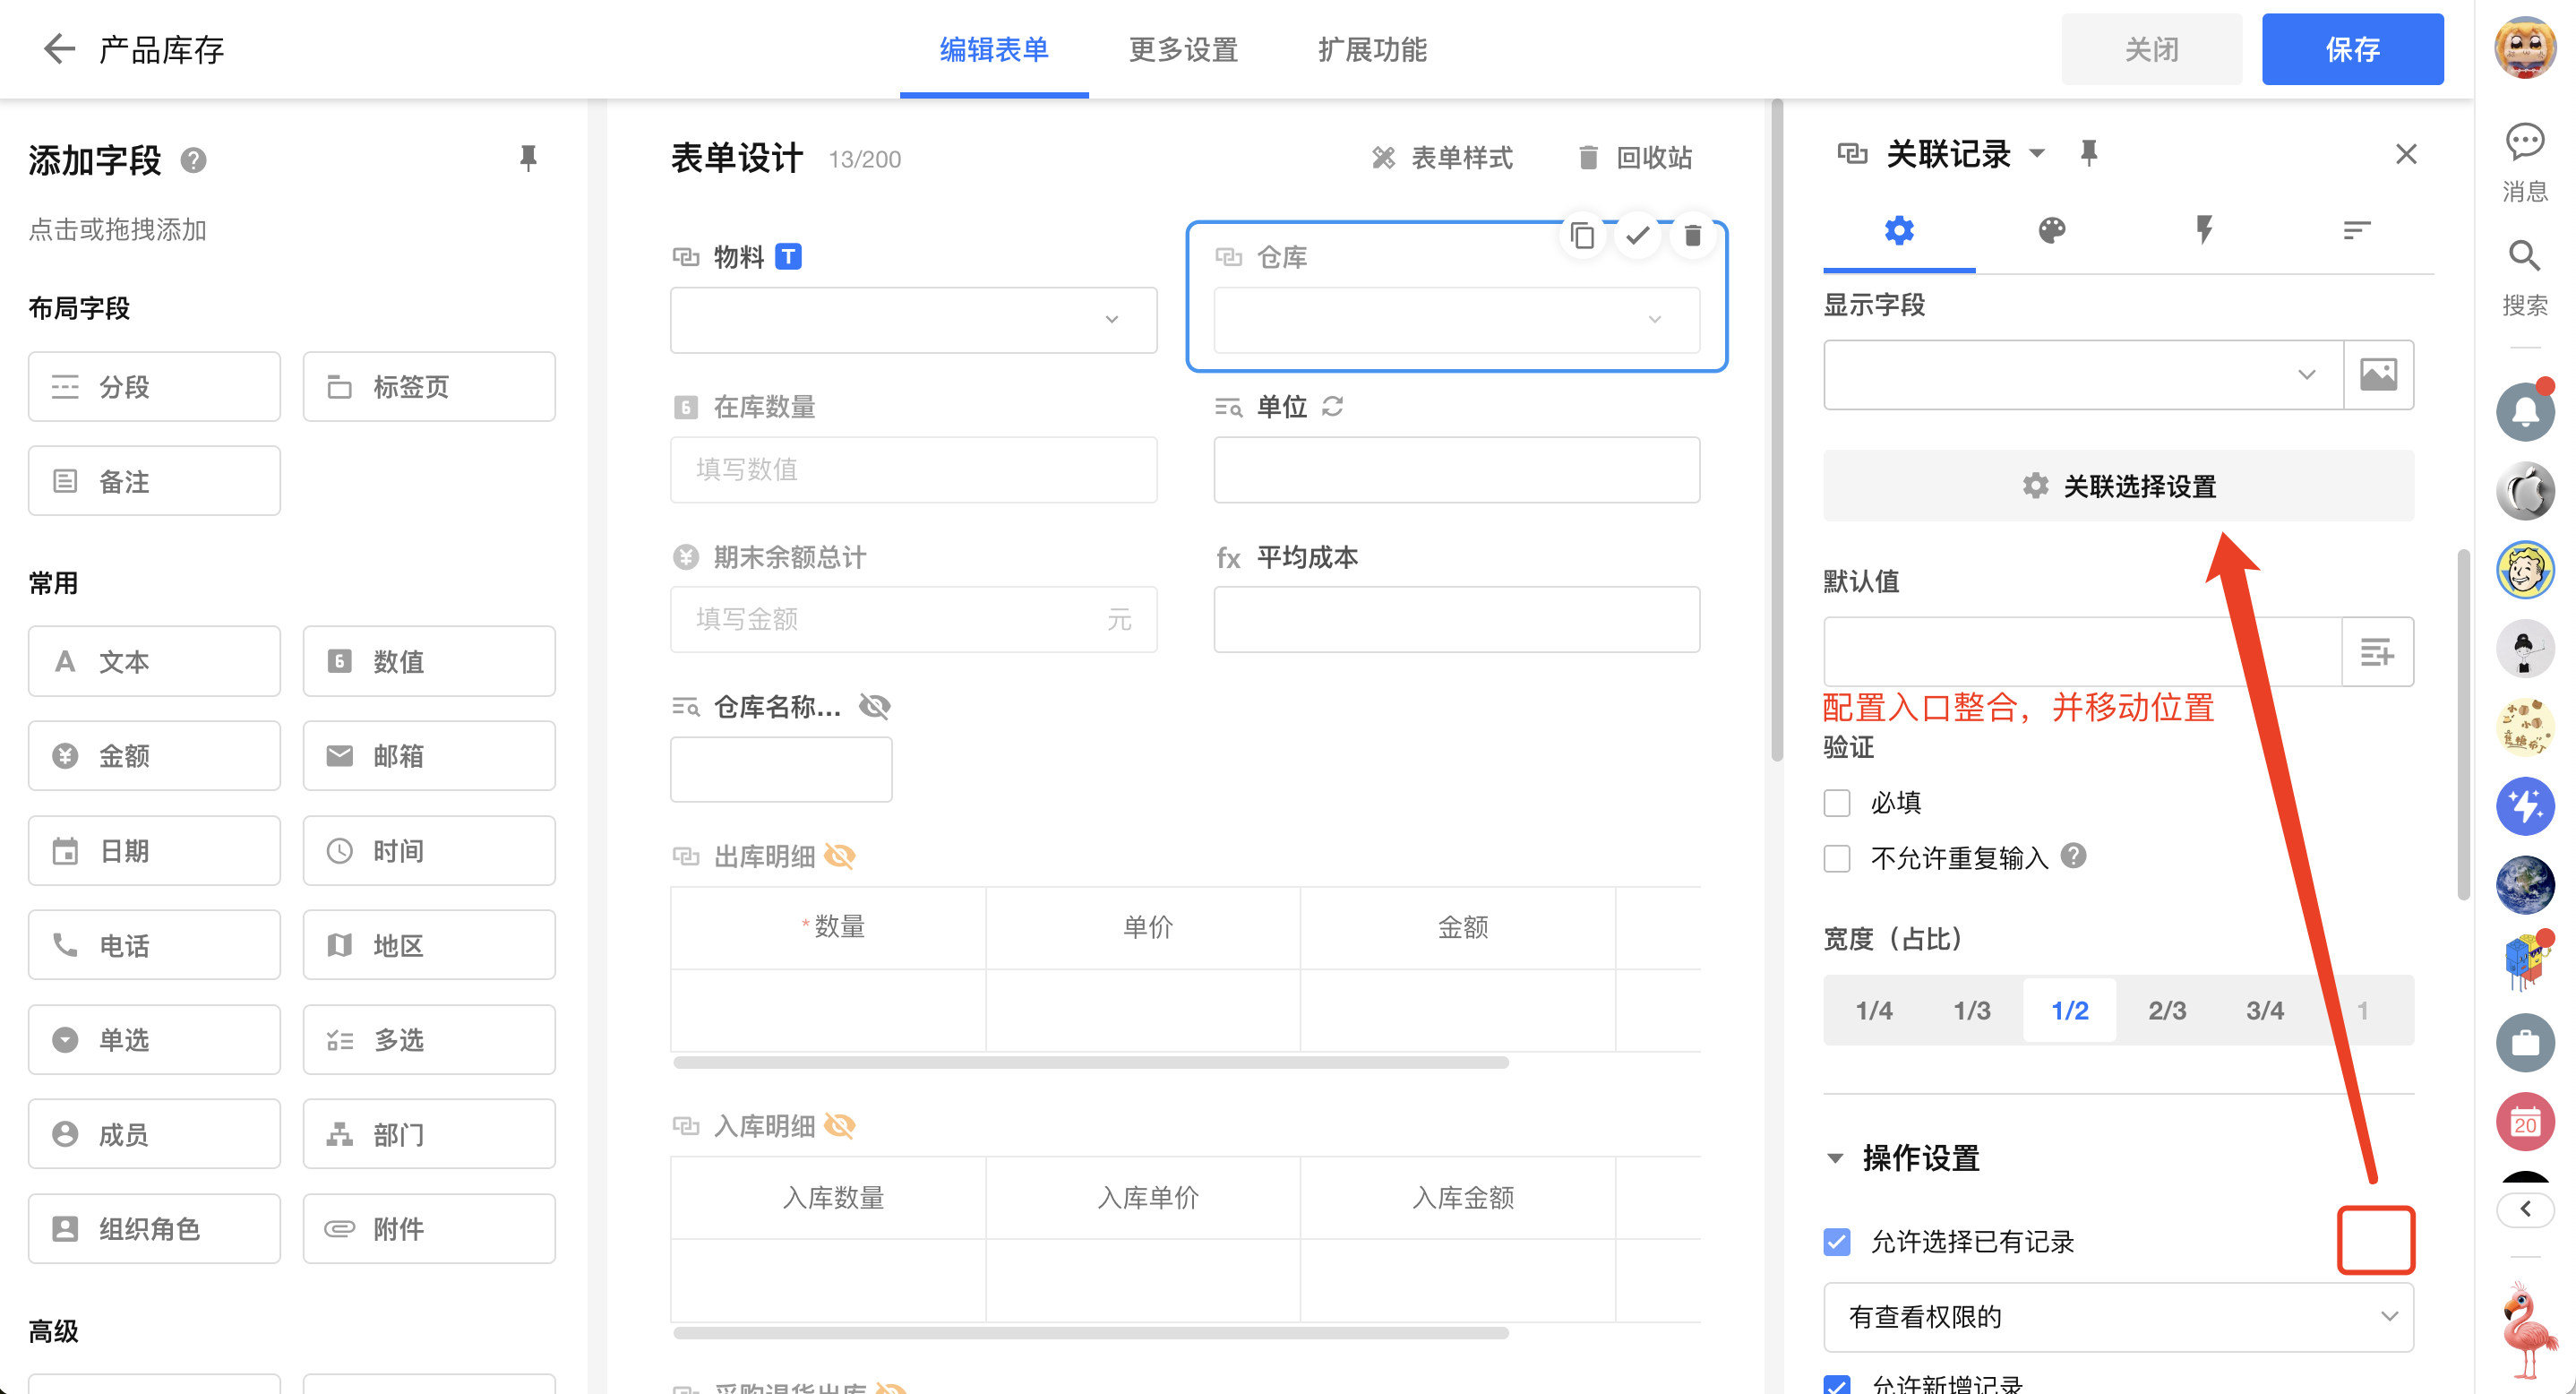Click the 保存 button
This screenshot has width=2576, height=1394.
[x=2351, y=49]
